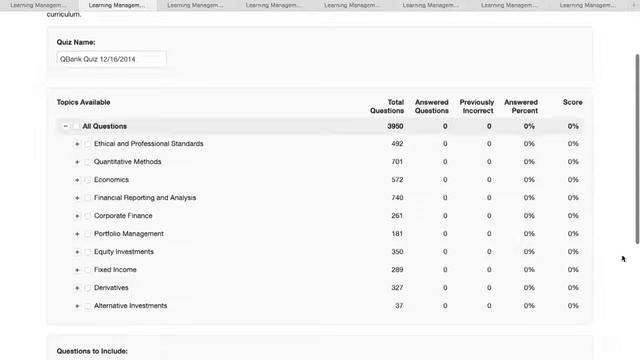This screenshot has height=360, width=640.
Task: Click total questions value 740
Action: tap(397, 198)
